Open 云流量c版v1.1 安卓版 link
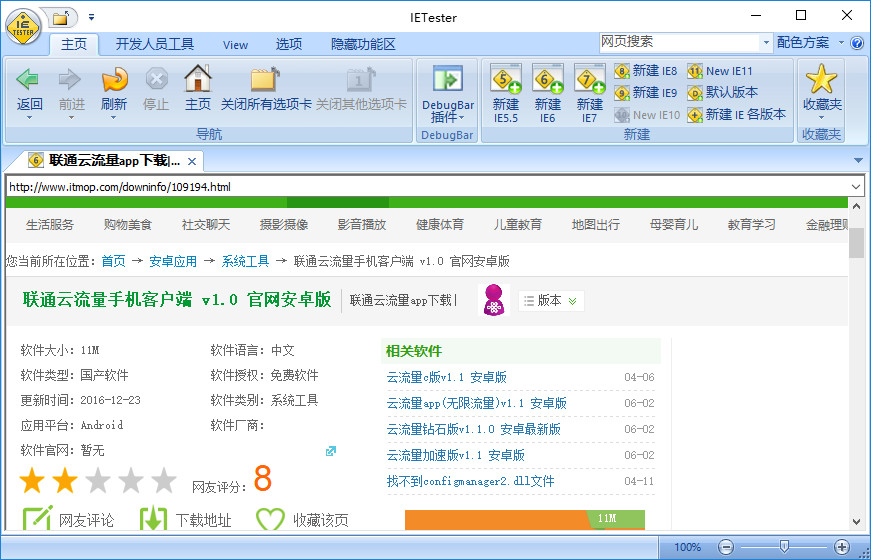The height and width of the screenshot is (560, 871). point(447,377)
